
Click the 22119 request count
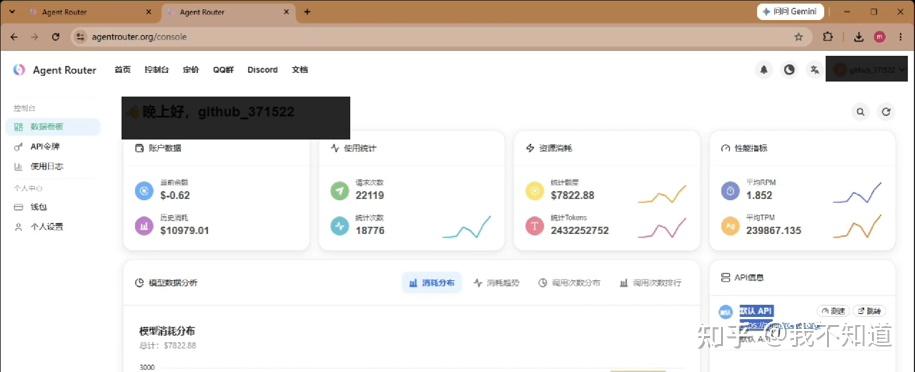point(370,196)
